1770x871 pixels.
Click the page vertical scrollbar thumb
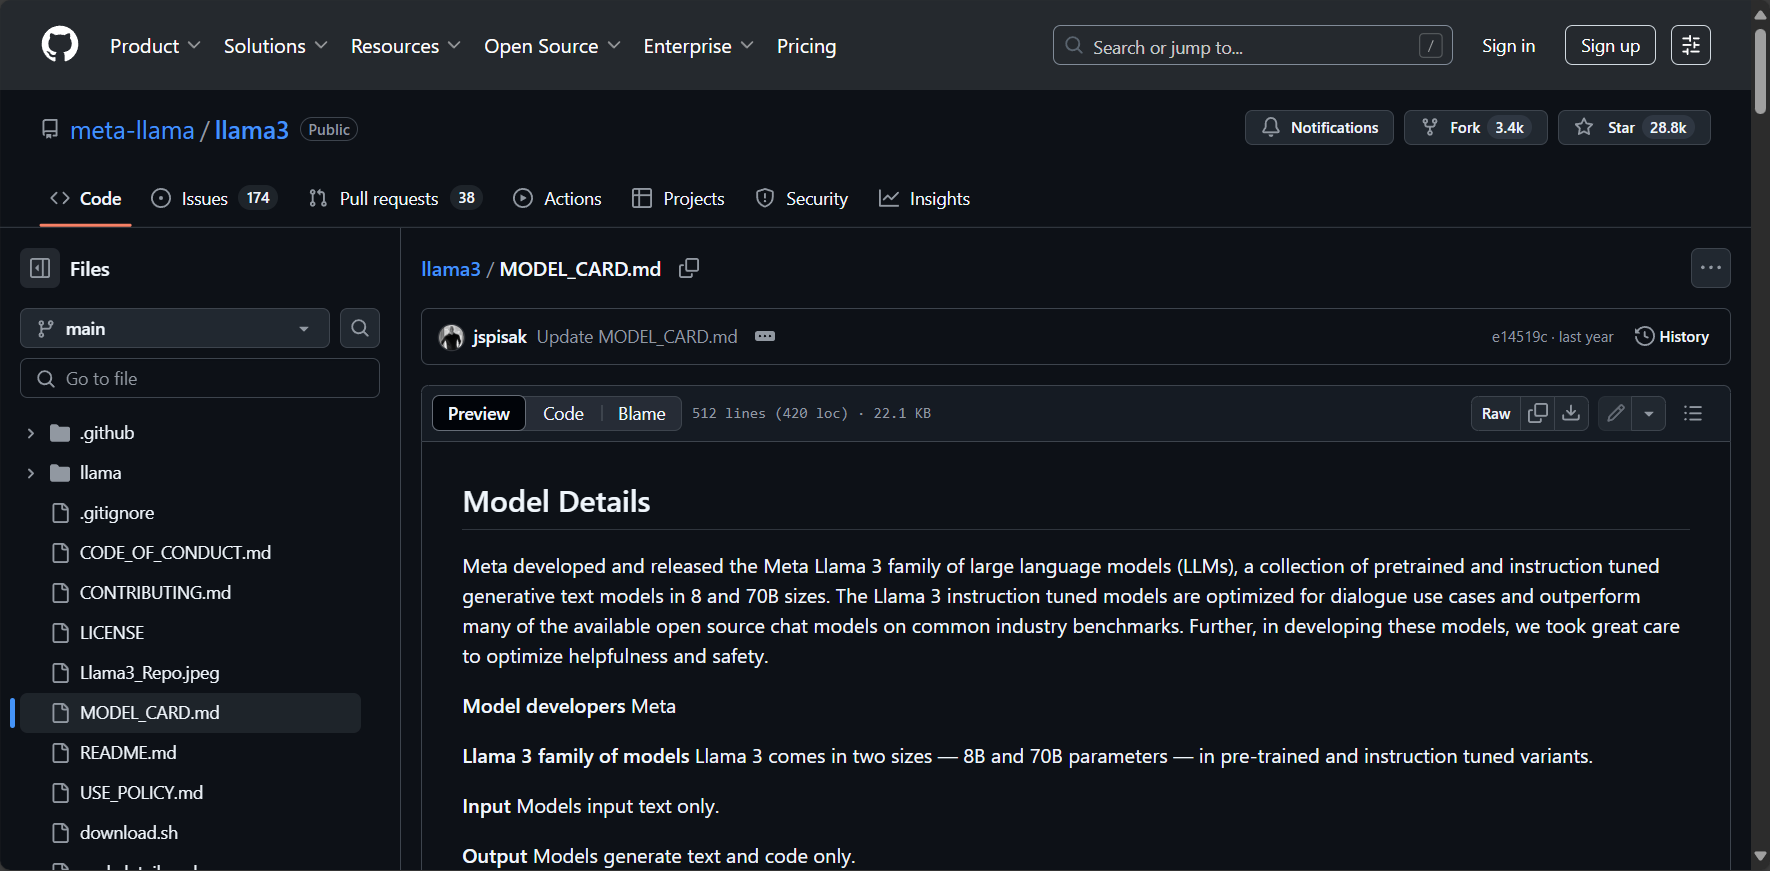[x=1760, y=70]
